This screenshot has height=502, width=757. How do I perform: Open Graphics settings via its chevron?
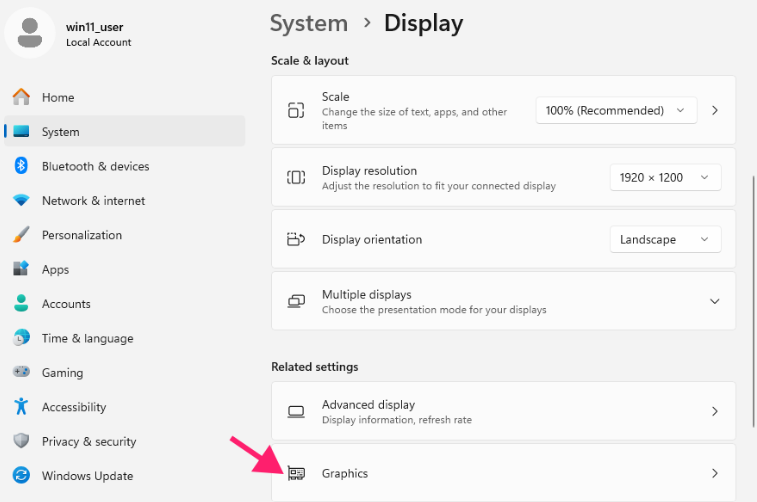pyautogui.click(x=715, y=474)
